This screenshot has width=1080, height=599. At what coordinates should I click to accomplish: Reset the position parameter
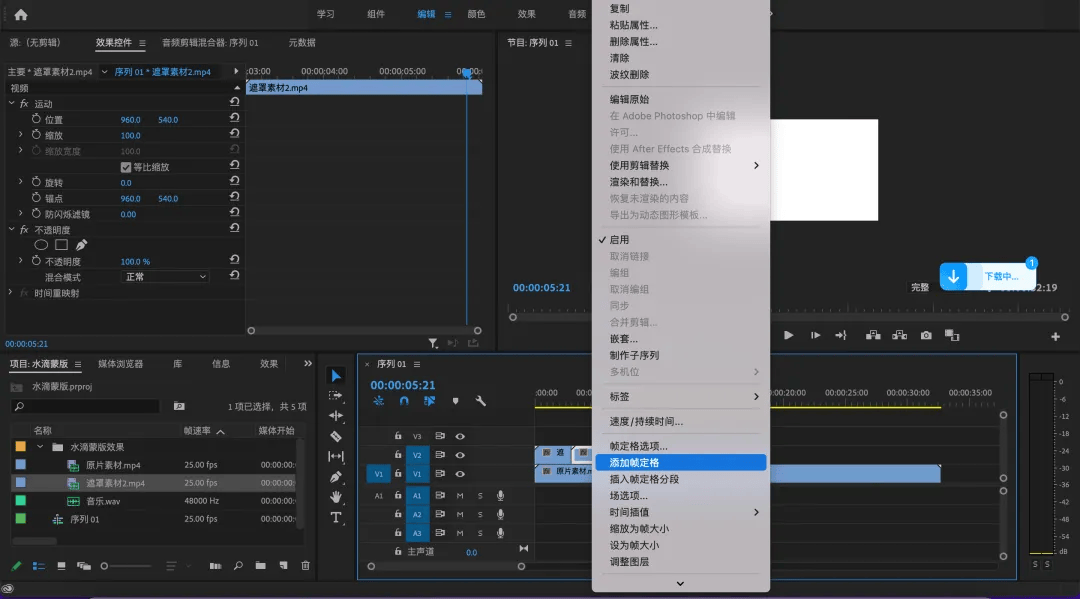click(234, 117)
